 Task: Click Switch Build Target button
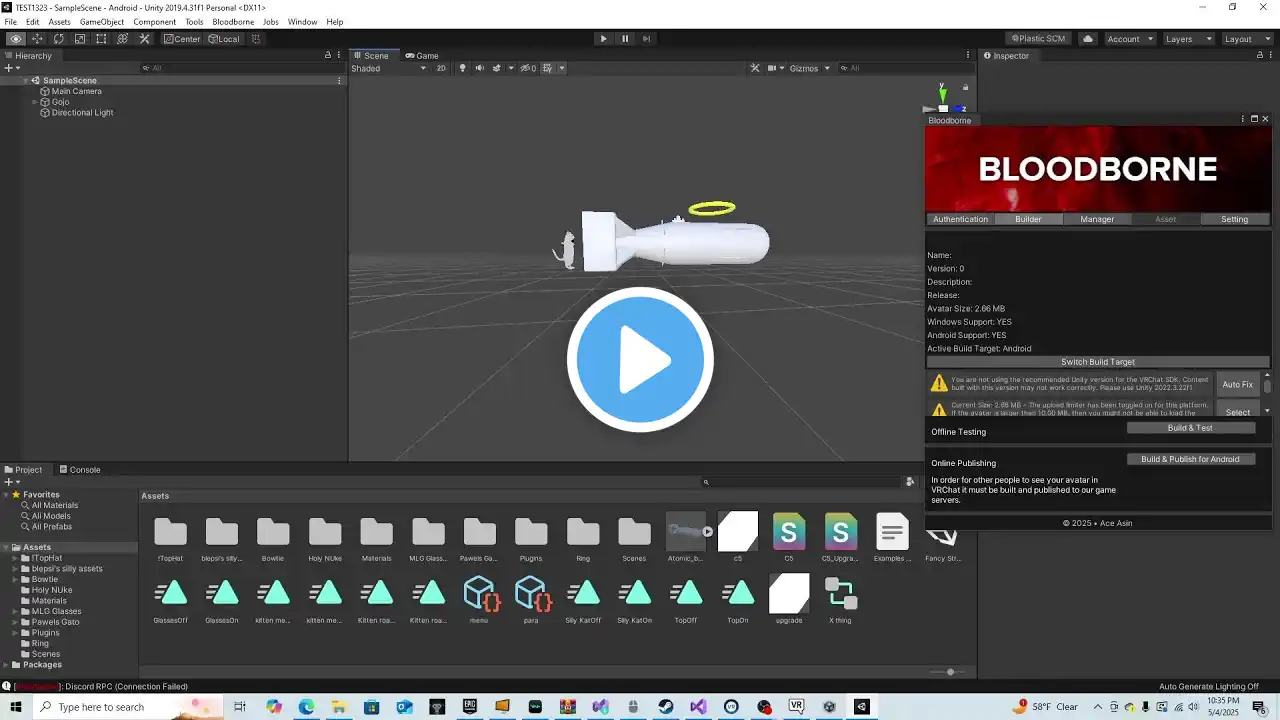[x=1098, y=362]
